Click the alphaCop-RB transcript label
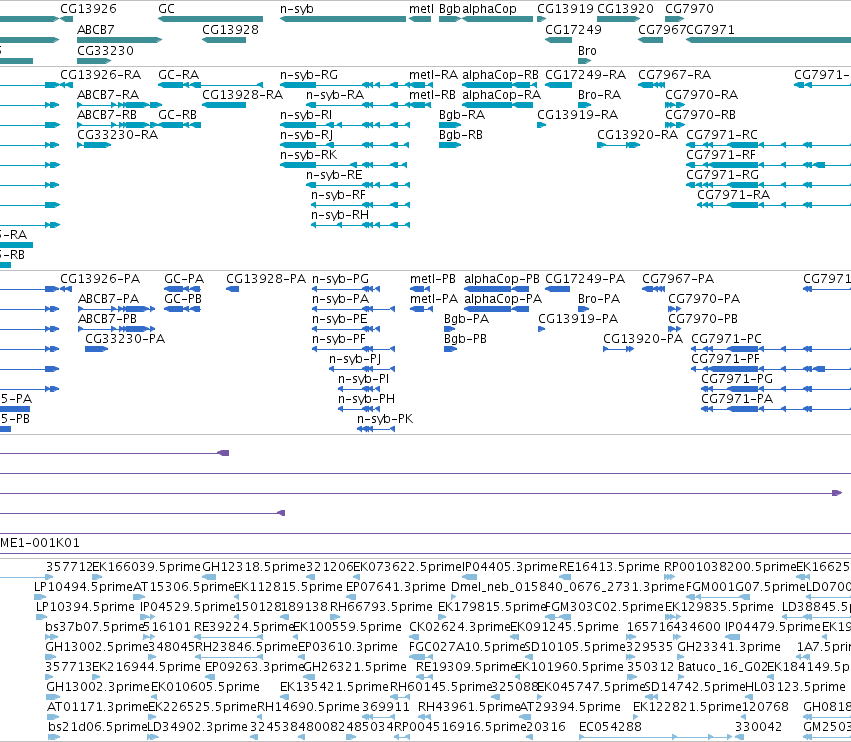Image resolution: width=851 pixels, height=742 pixels. [500, 74]
